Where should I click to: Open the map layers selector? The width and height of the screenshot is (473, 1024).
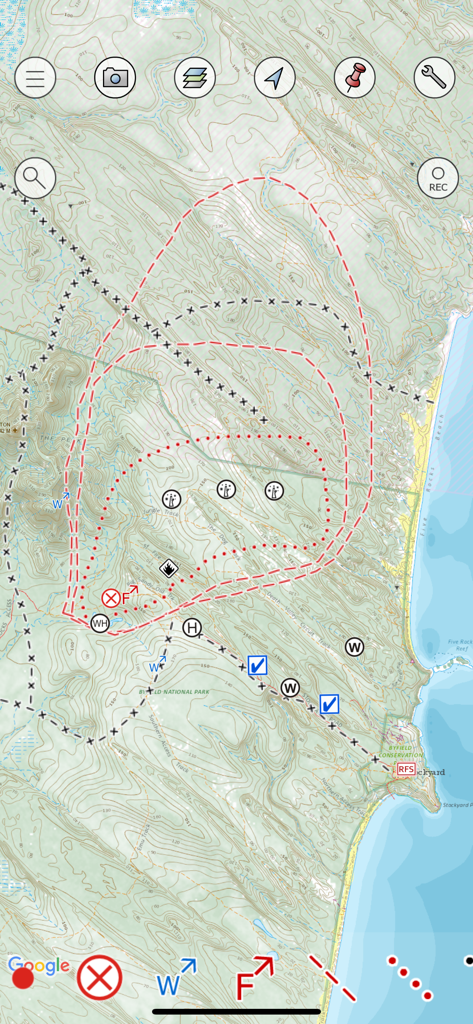pos(195,78)
